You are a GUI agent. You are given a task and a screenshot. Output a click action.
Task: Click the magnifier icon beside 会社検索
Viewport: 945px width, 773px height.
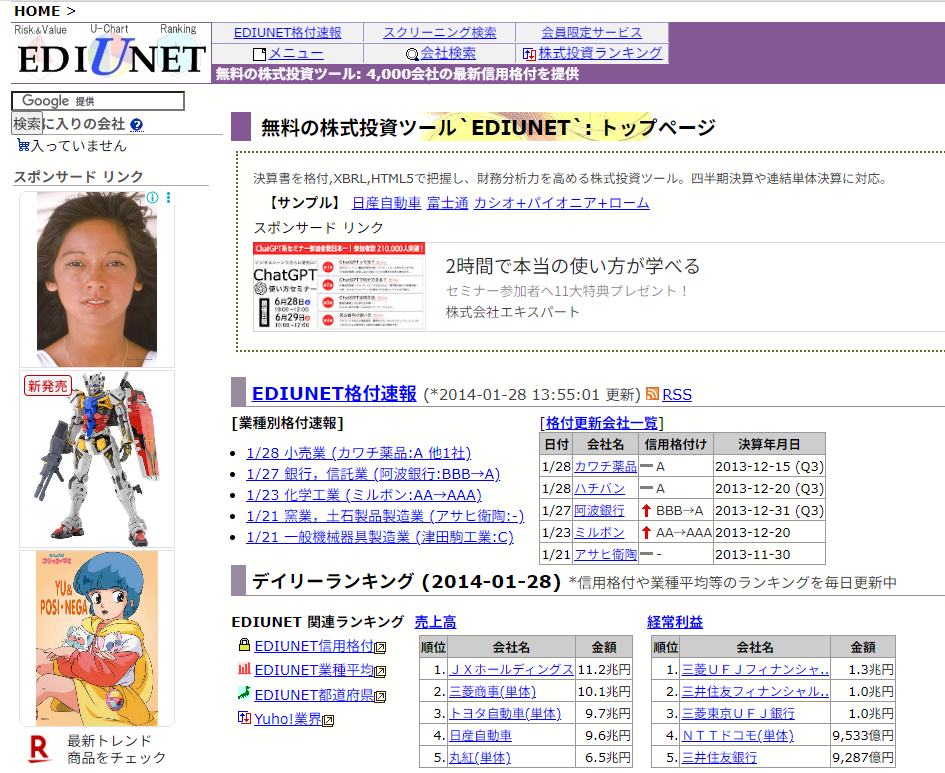(412, 55)
